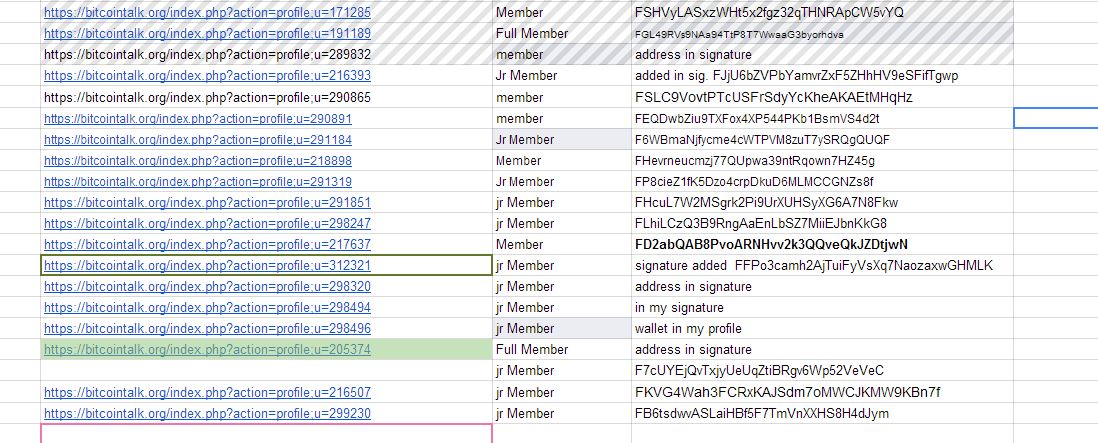The image size is (1098, 443).
Task: Select address cell starting FHevrneuc
Action: [x=823, y=160]
